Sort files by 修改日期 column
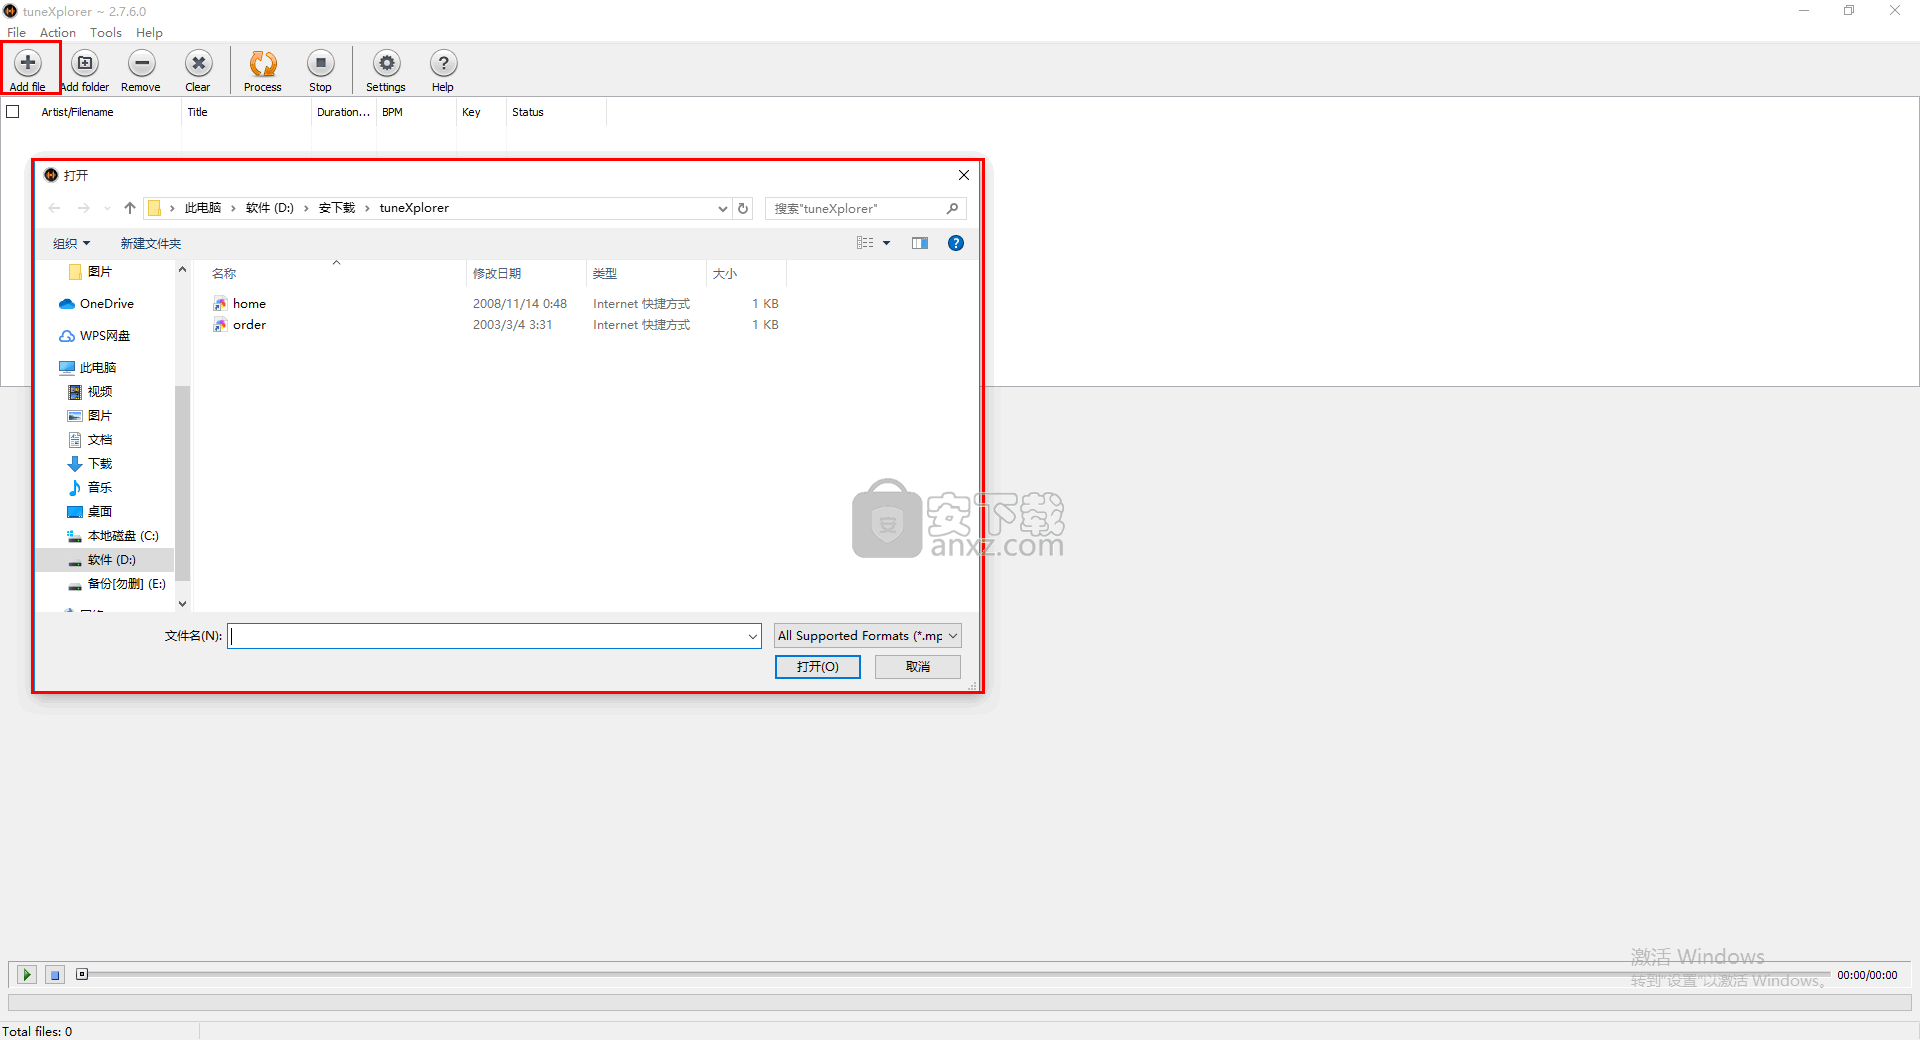This screenshot has height=1040, width=1920. (526, 273)
